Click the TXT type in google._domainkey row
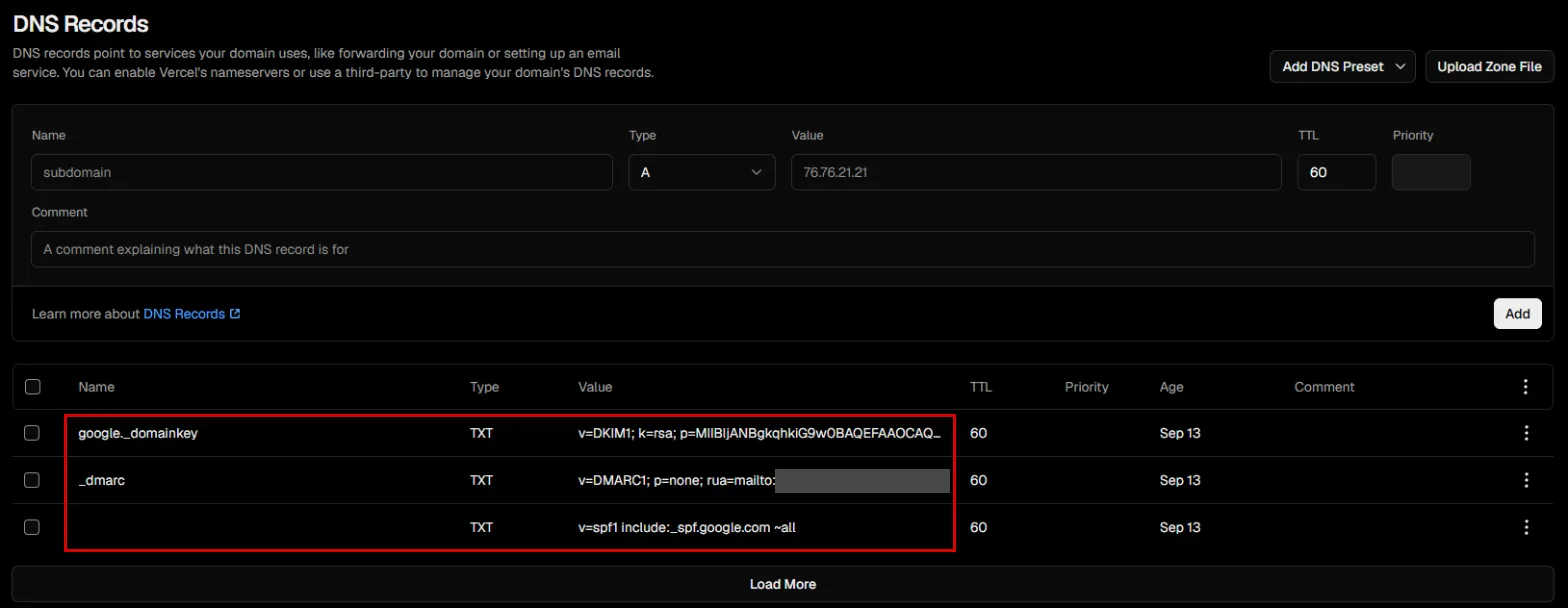Screen dimensions: 1568x608 [x=482, y=433]
